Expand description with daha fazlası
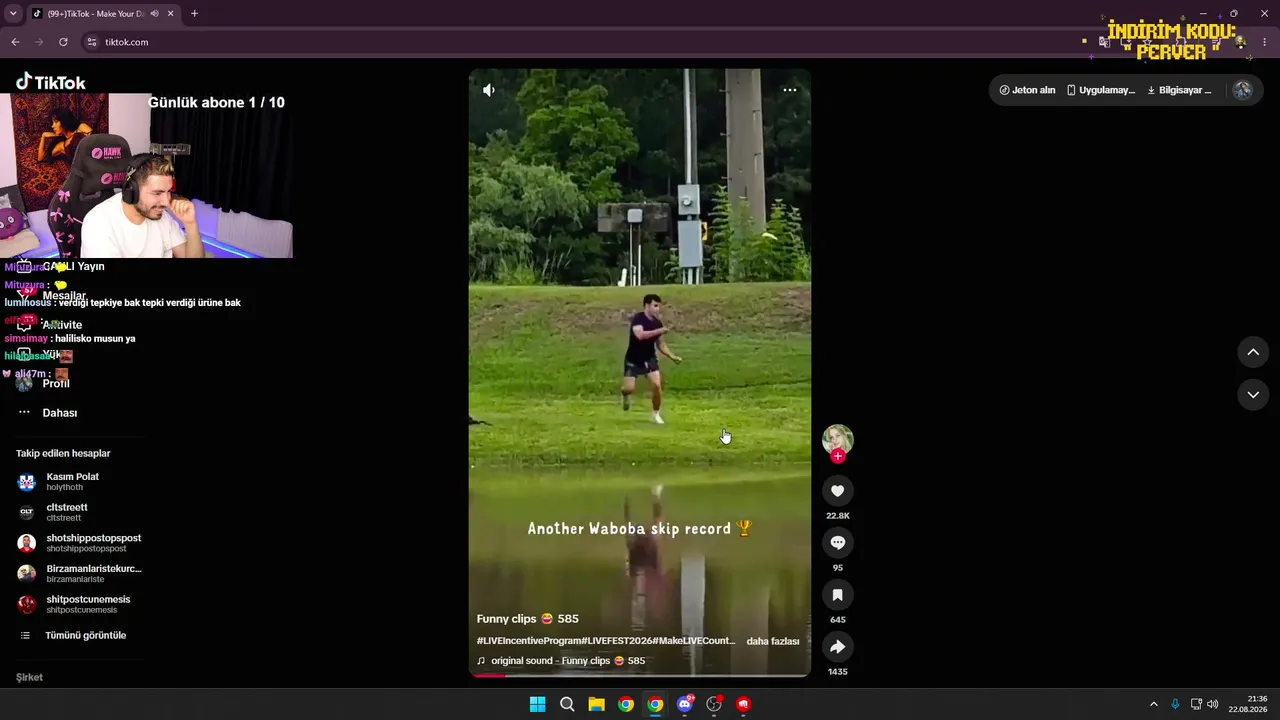1280x720 pixels. [773, 641]
